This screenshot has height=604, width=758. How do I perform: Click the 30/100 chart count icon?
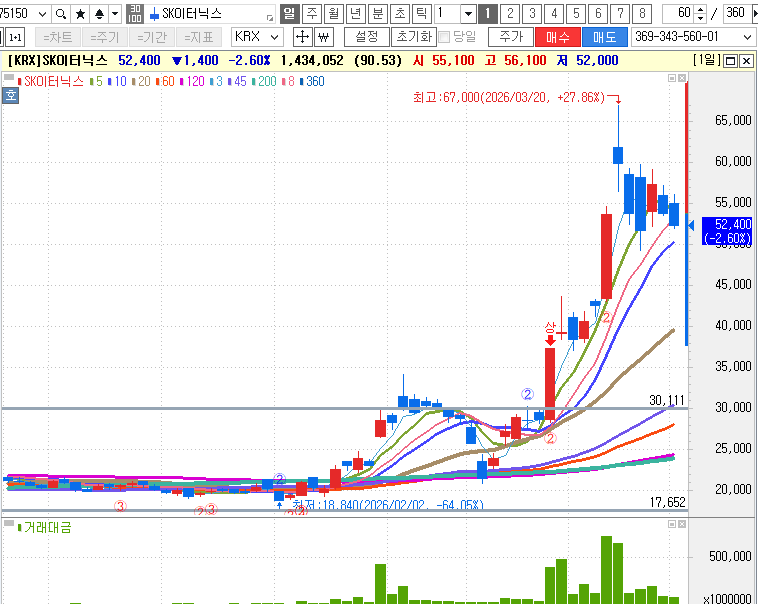coord(135,14)
